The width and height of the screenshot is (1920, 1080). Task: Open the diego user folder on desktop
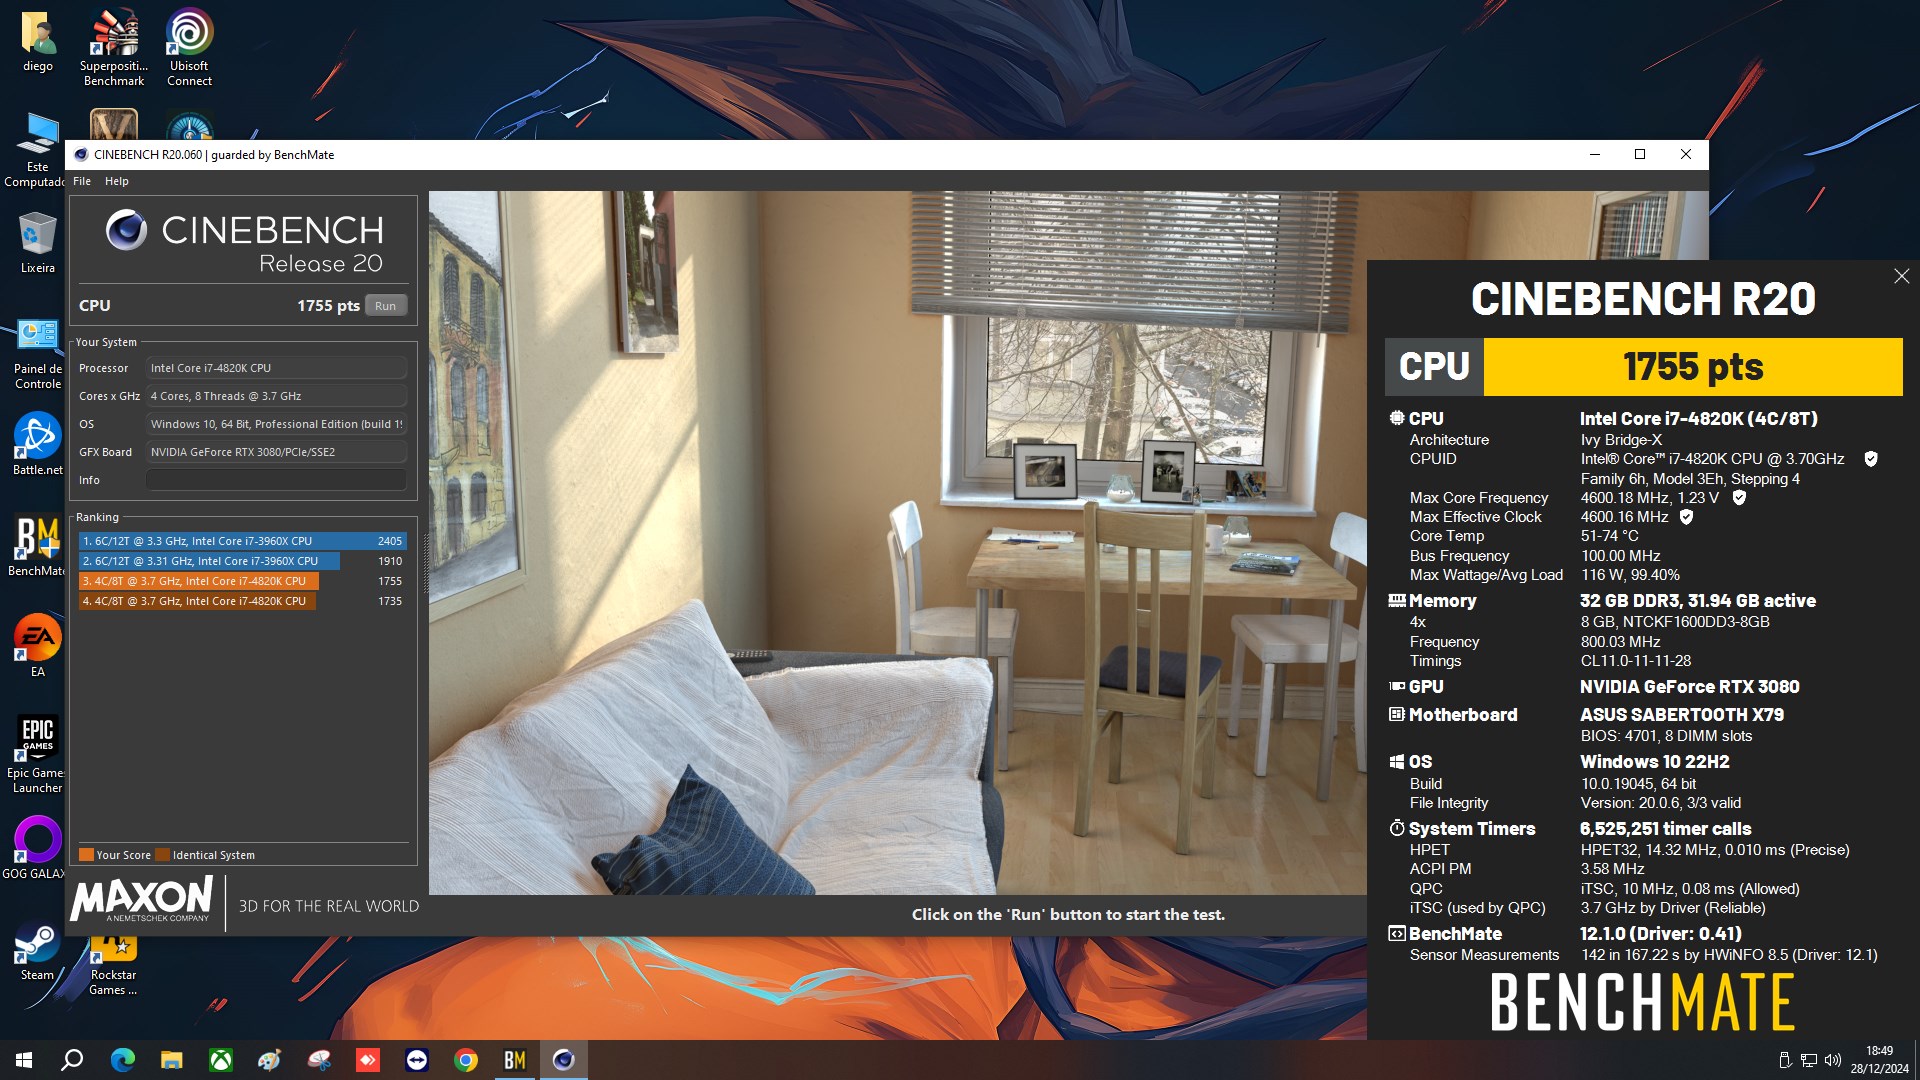coord(38,42)
